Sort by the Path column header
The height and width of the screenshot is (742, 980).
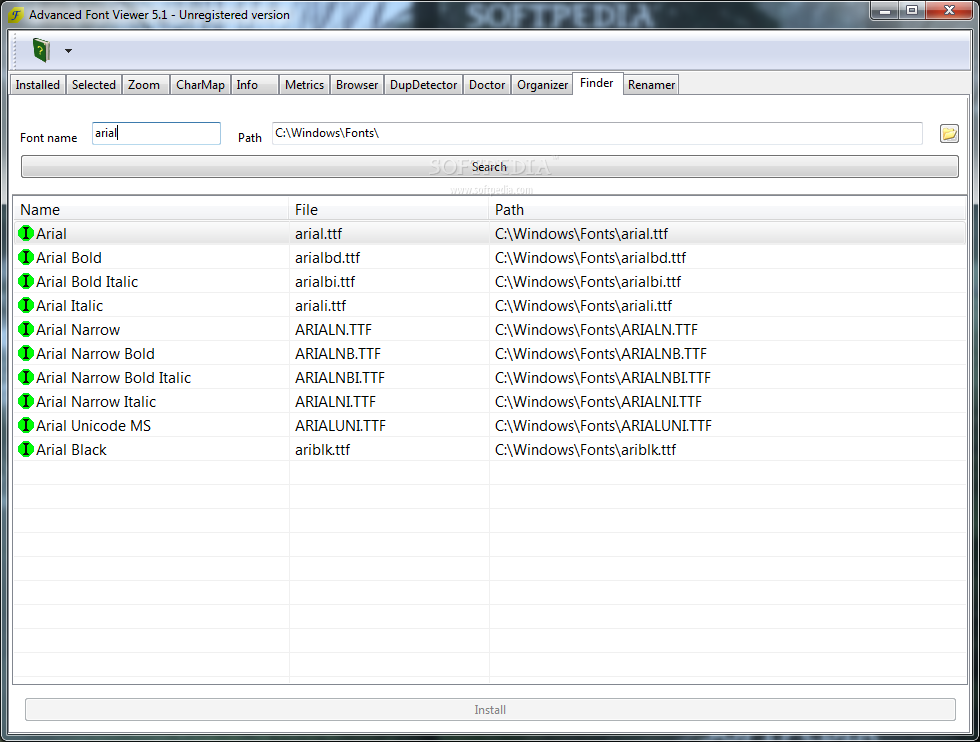point(728,209)
